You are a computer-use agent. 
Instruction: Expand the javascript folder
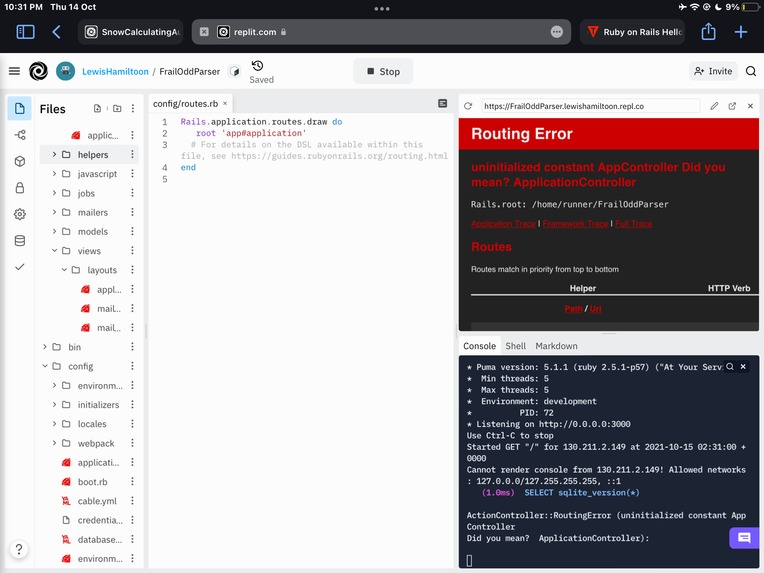[54, 173]
